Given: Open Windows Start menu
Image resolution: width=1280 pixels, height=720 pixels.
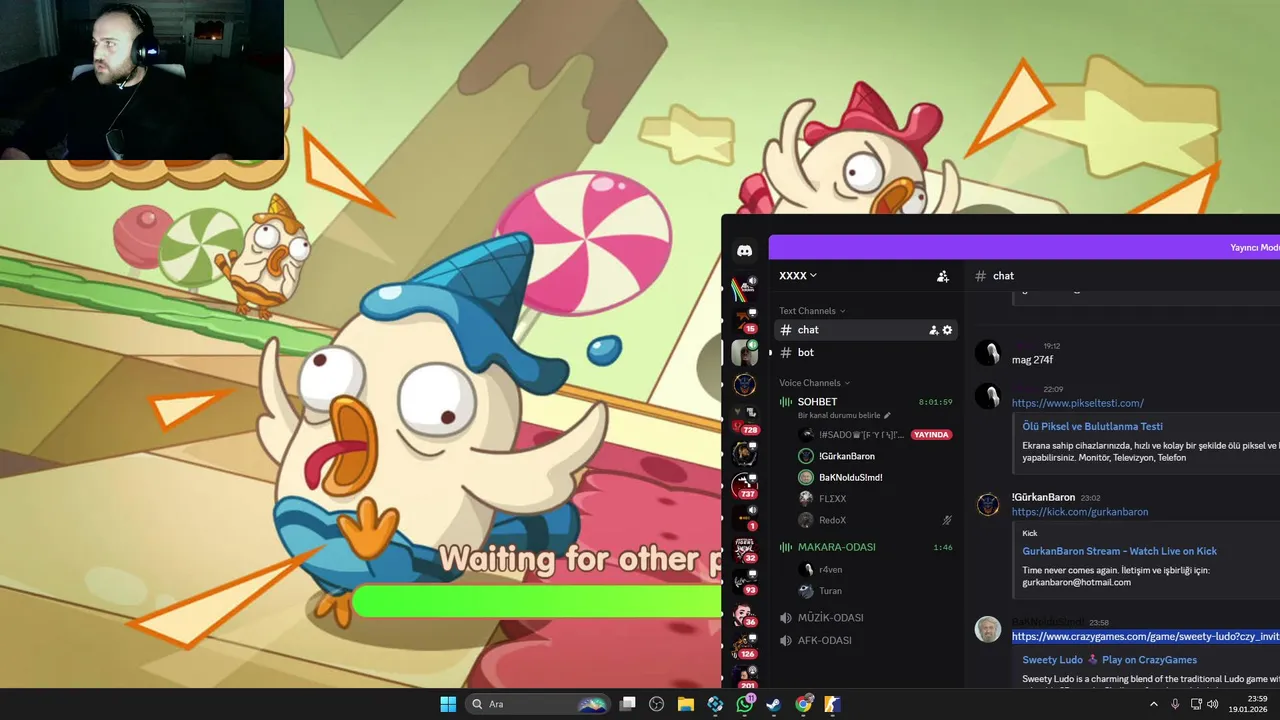Looking at the screenshot, I should click(448, 704).
